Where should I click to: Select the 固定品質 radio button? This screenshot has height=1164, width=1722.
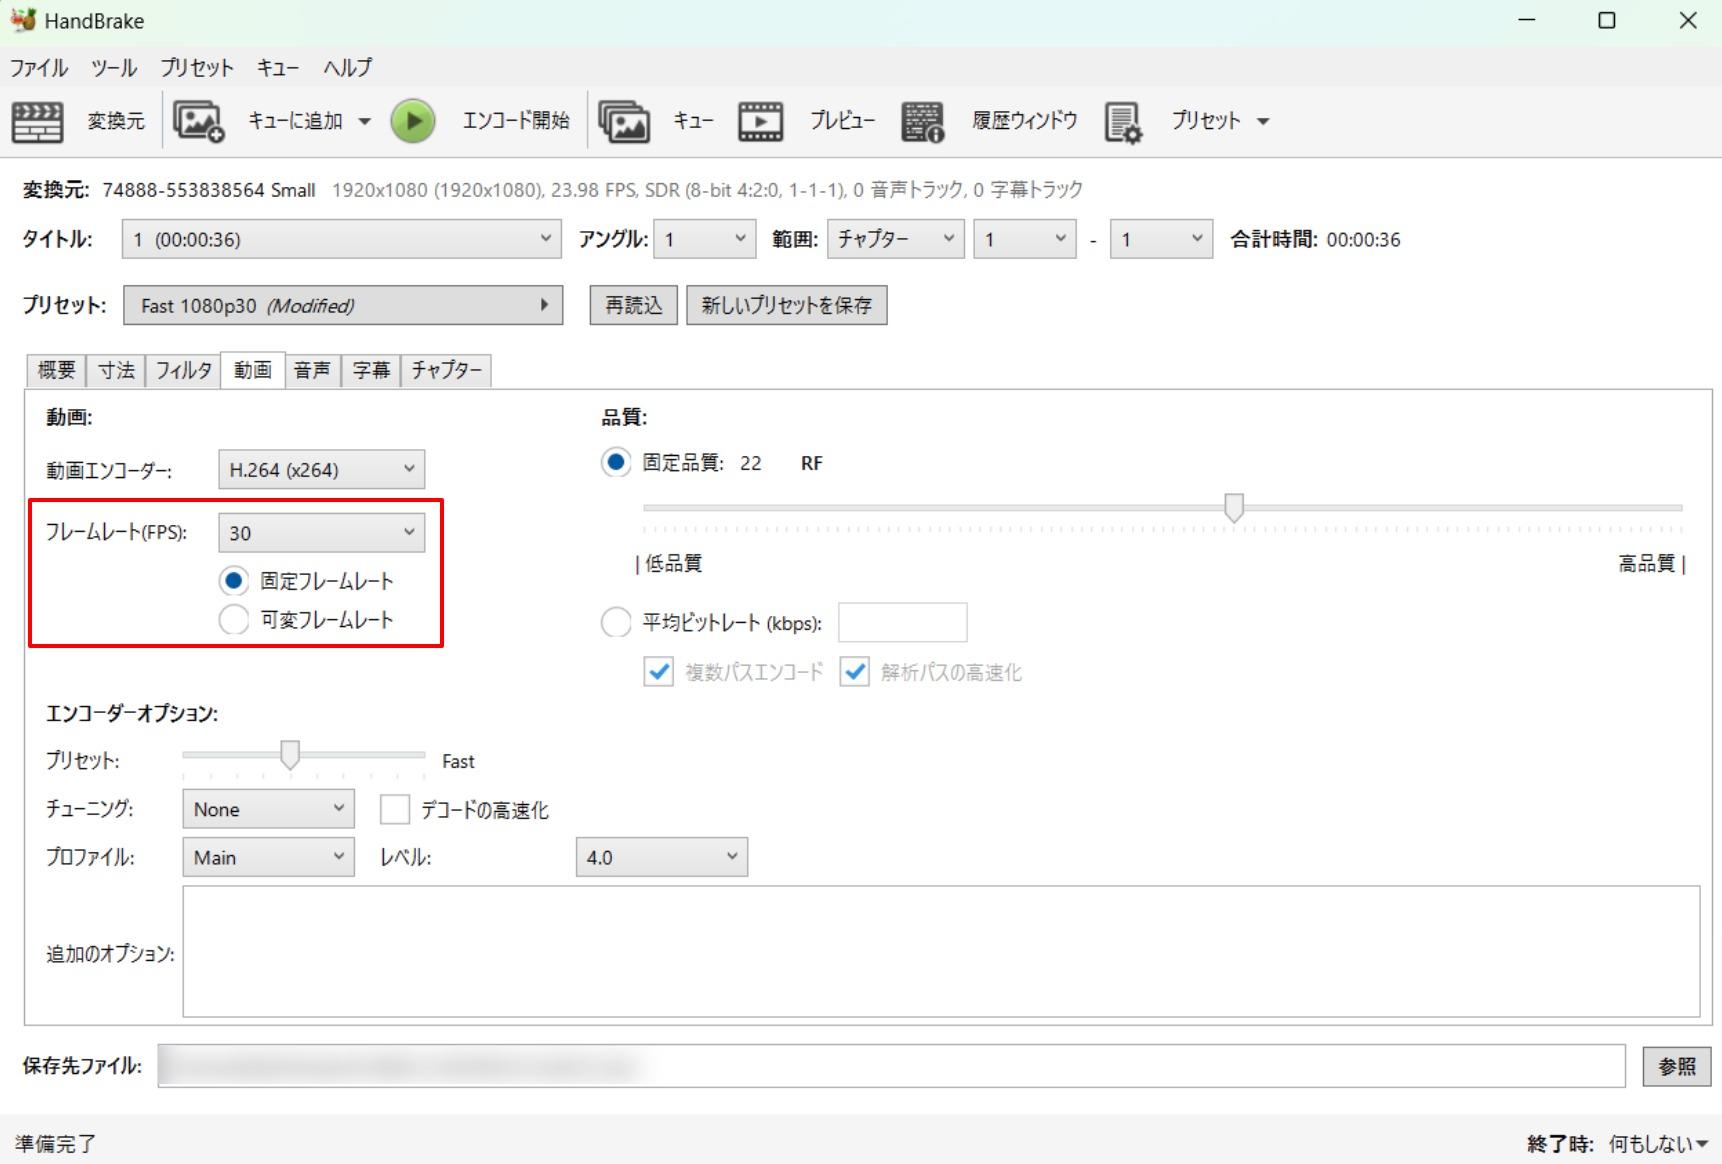616,462
